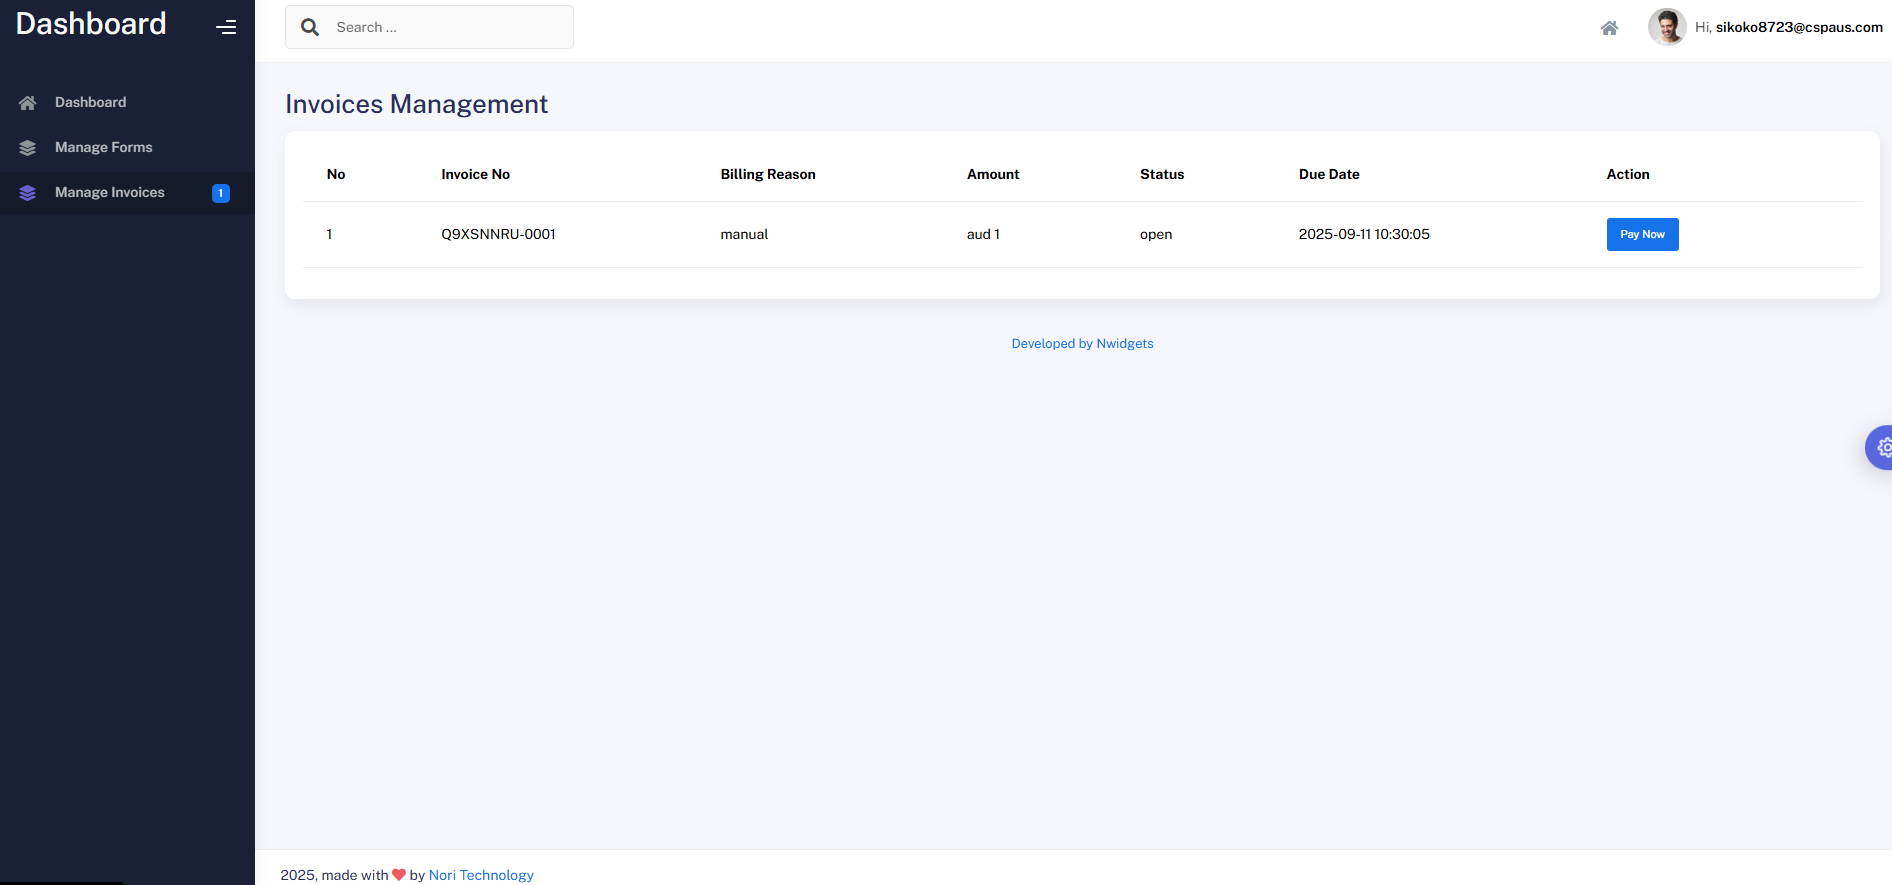Collapse the sidebar using the hamburger icon
The width and height of the screenshot is (1892, 885).
pyautogui.click(x=226, y=27)
